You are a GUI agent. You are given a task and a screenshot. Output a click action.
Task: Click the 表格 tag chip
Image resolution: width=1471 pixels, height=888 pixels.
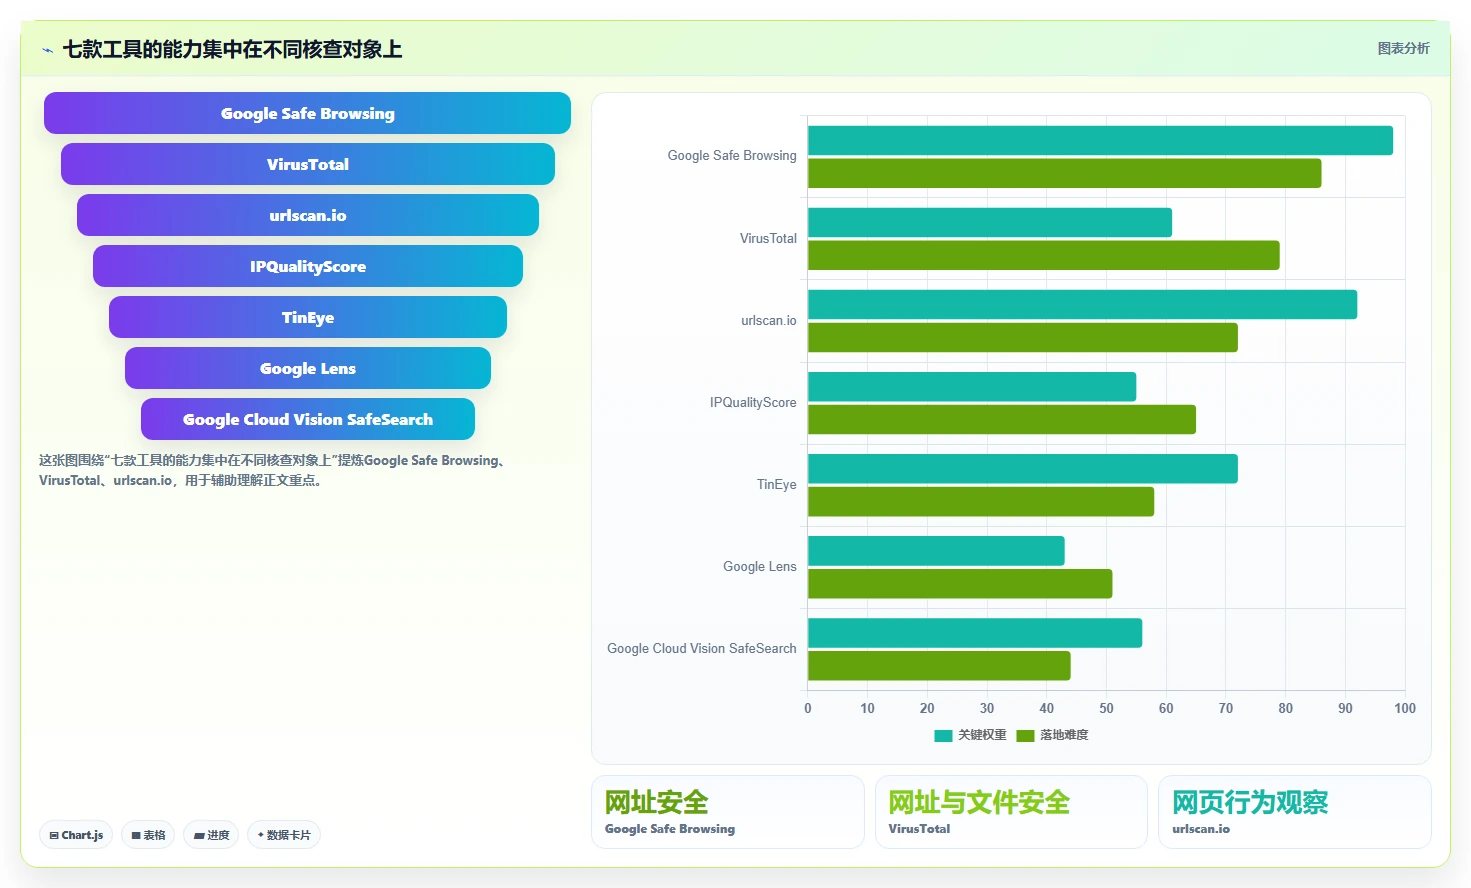148,835
